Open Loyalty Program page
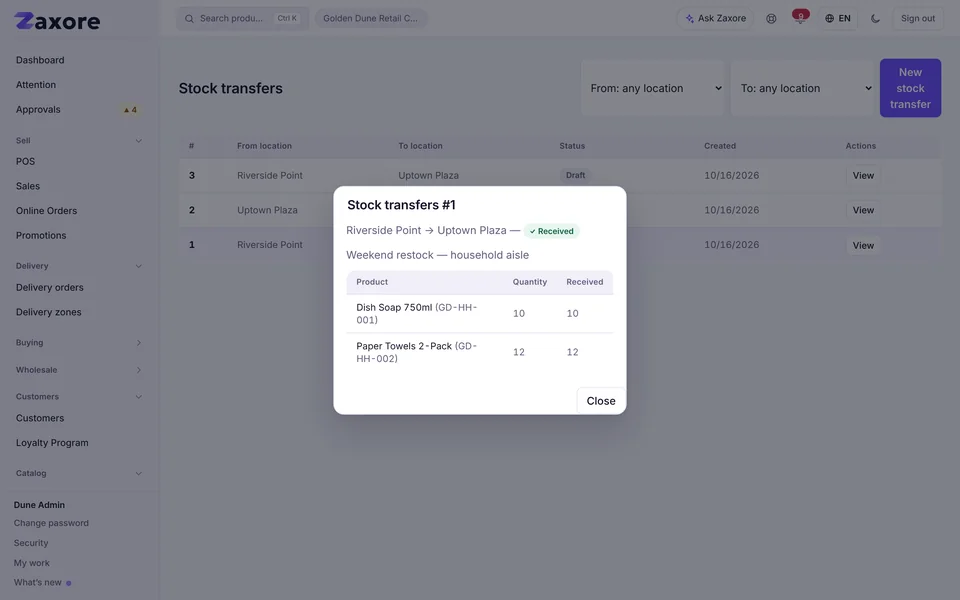The width and height of the screenshot is (960, 600). [52, 443]
